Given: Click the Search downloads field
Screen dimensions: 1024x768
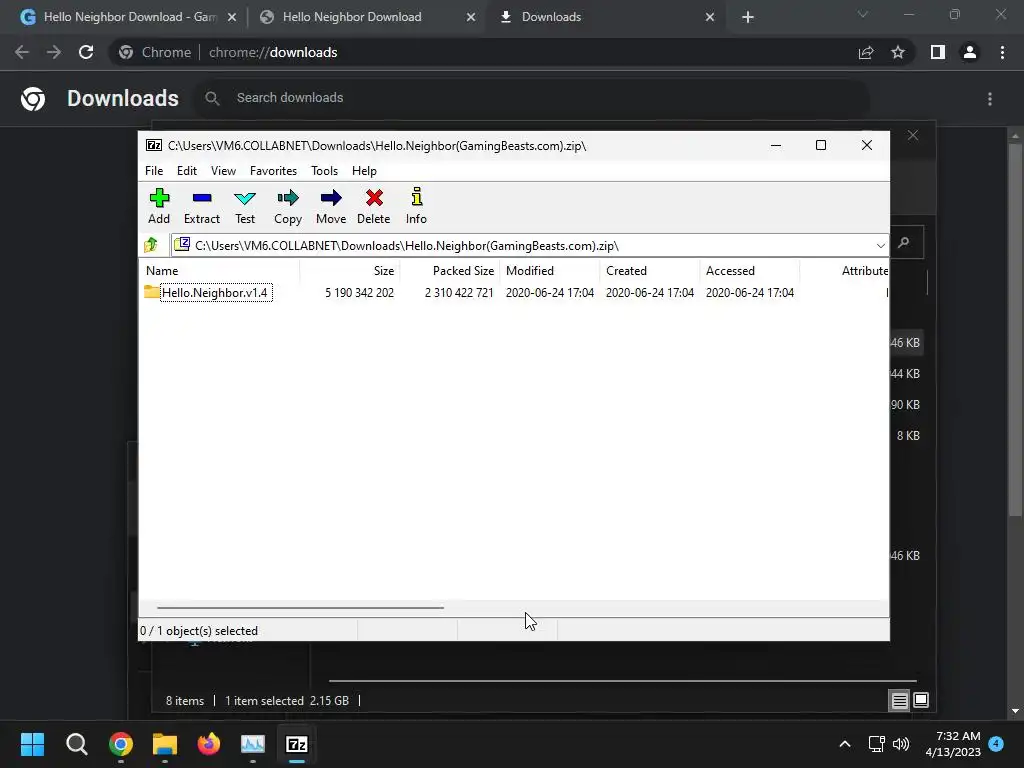Looking at the screenshot, I should click(x=532, y=98).
